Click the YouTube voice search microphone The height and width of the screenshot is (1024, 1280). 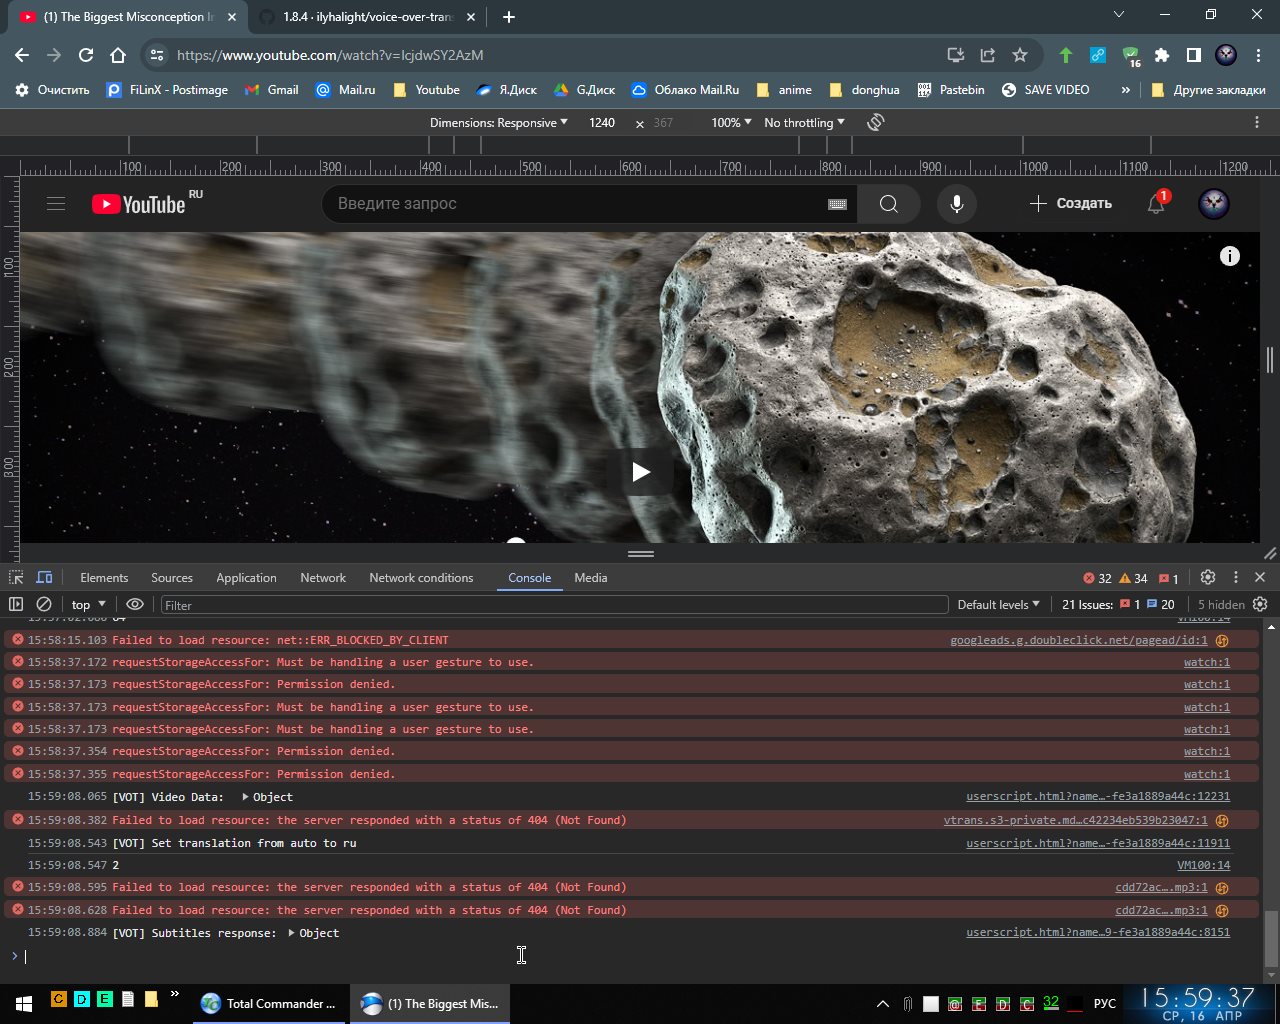[x=957, y=204]
